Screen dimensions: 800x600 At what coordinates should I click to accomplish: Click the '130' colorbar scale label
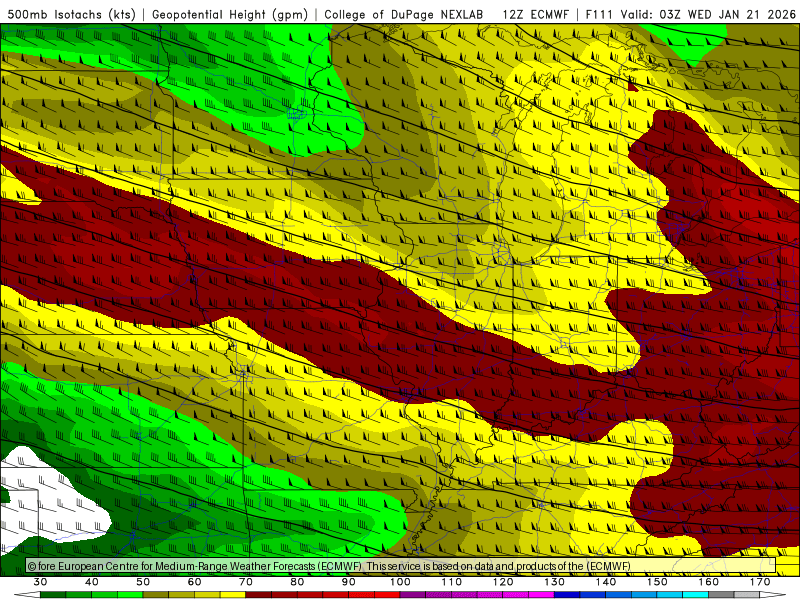555,582
